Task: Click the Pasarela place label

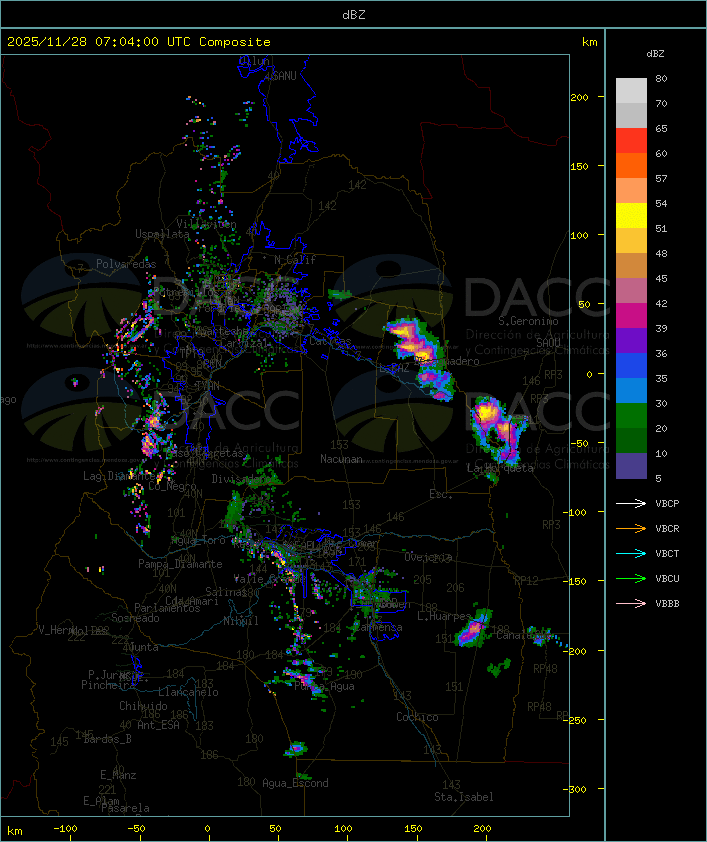Action: click(125, 808)
